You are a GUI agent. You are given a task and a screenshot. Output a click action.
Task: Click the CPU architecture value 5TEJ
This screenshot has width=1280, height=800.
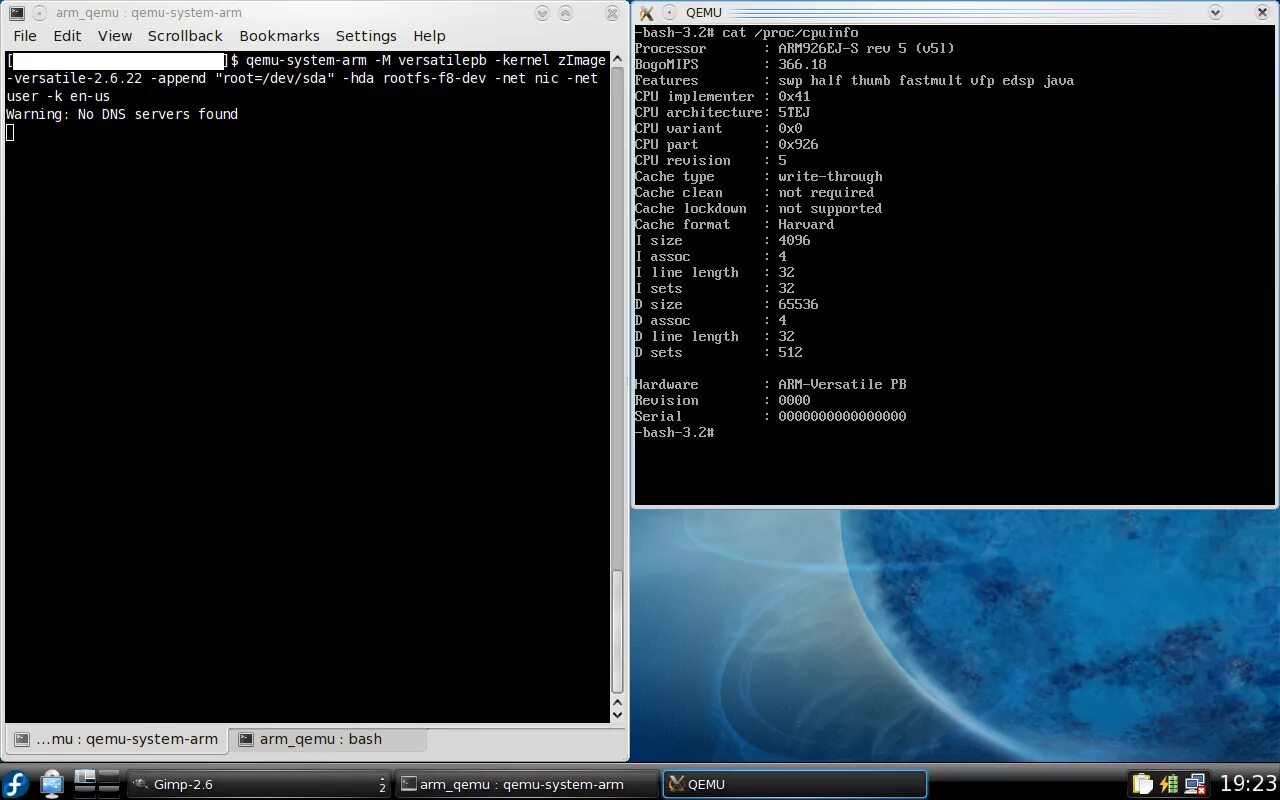point(794,112)
